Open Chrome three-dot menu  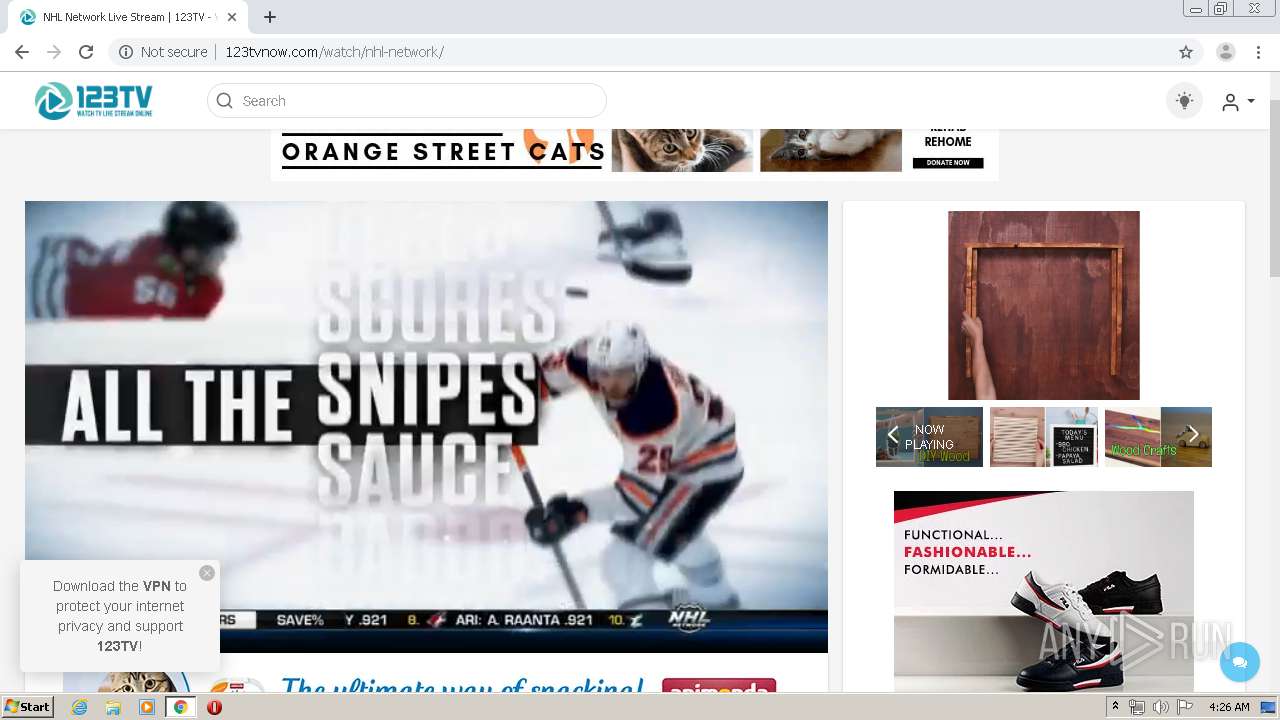1258,52
